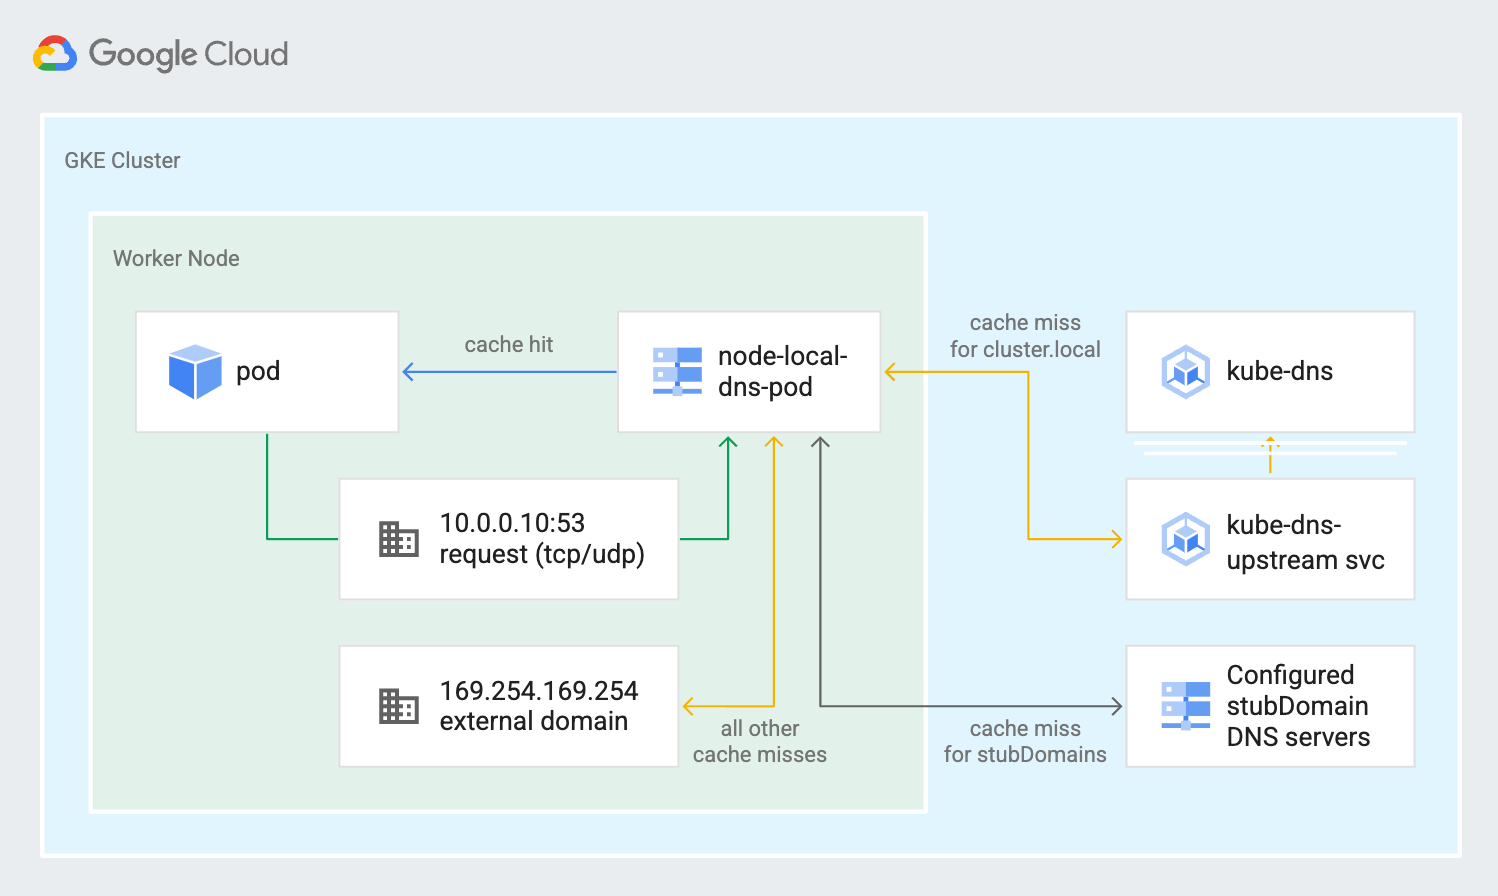Click the 'cache miss for cluster.local' label
1498x896 pixels.
coord(1025,336)
